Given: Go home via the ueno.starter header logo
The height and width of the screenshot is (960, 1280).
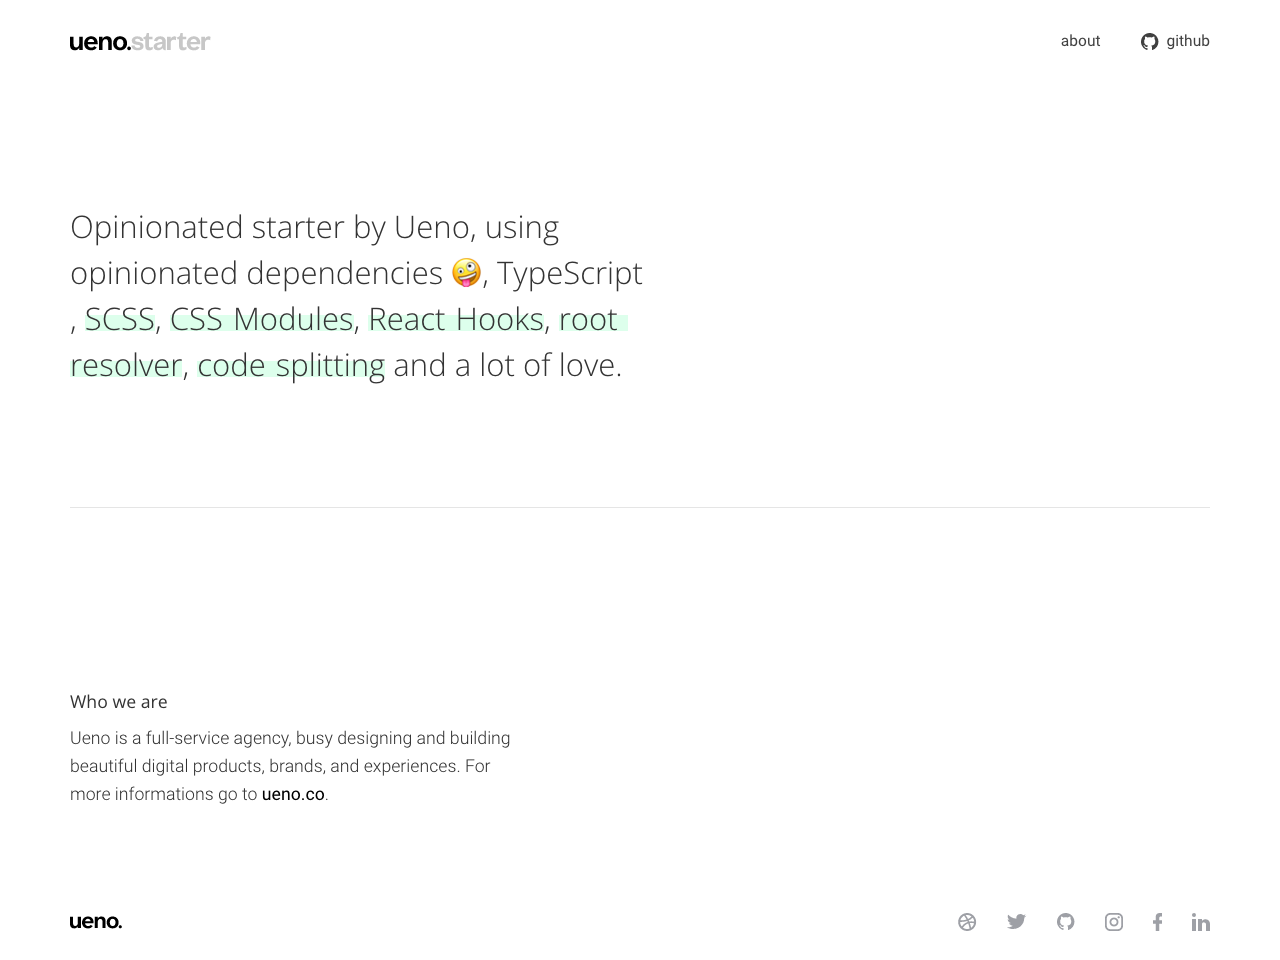Looking at the screenshot, I should (x=140, y=42).
